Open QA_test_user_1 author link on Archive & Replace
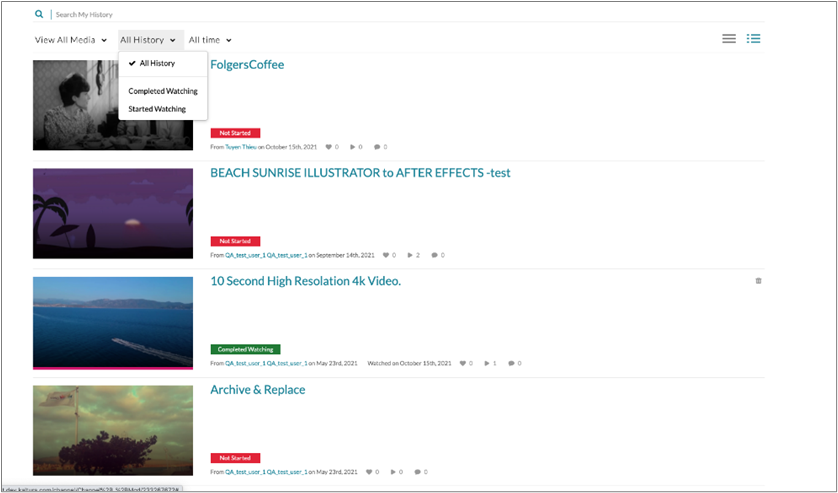The height and width of the screenshot is (493, 838). [x=266, y=472]
